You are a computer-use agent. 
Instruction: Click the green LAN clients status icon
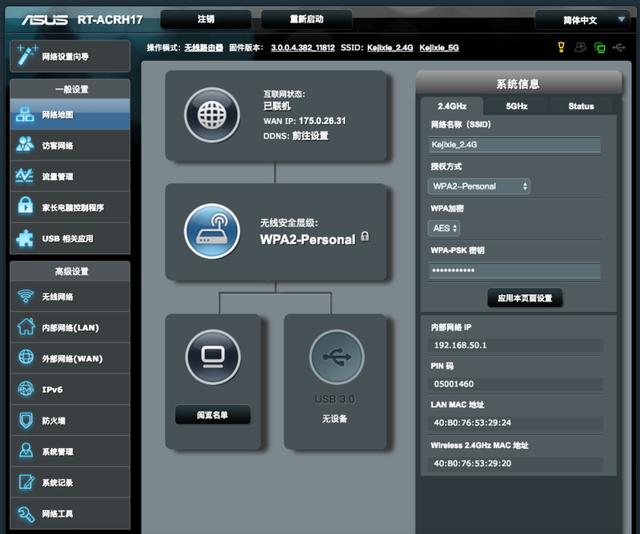coord(599,47)
